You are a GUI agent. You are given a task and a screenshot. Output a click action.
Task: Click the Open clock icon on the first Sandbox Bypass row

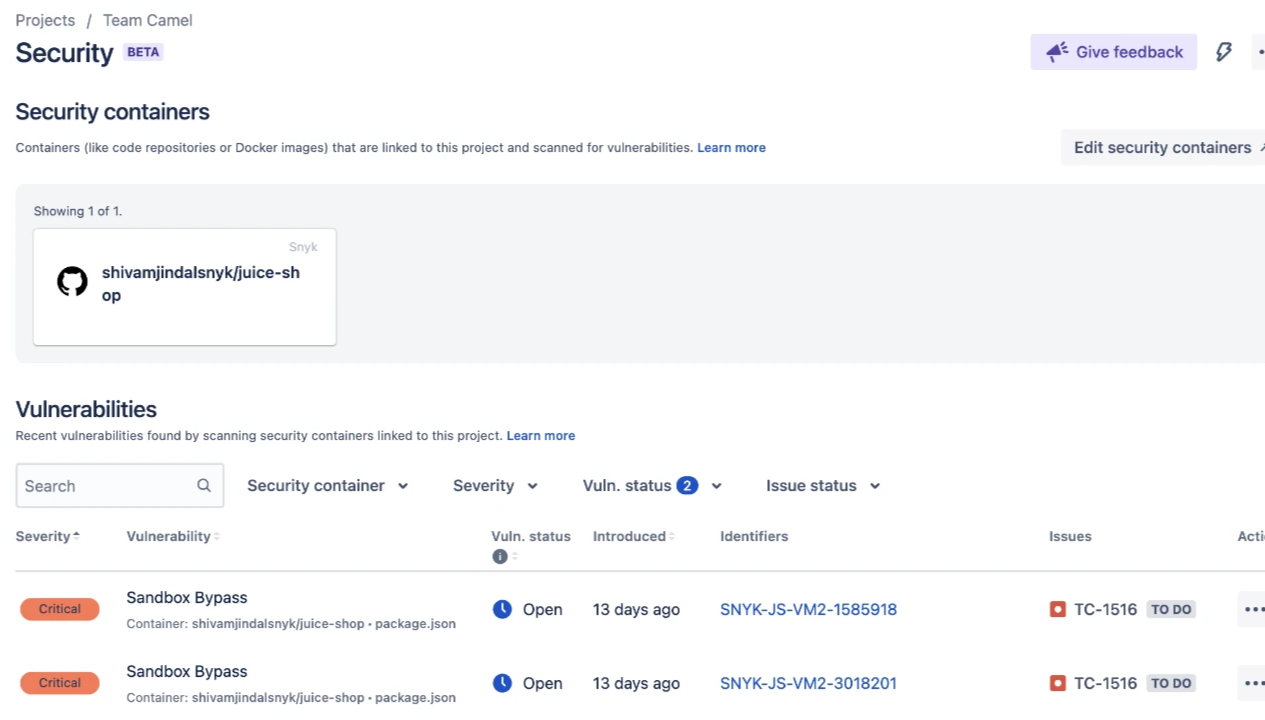(503, 609)
